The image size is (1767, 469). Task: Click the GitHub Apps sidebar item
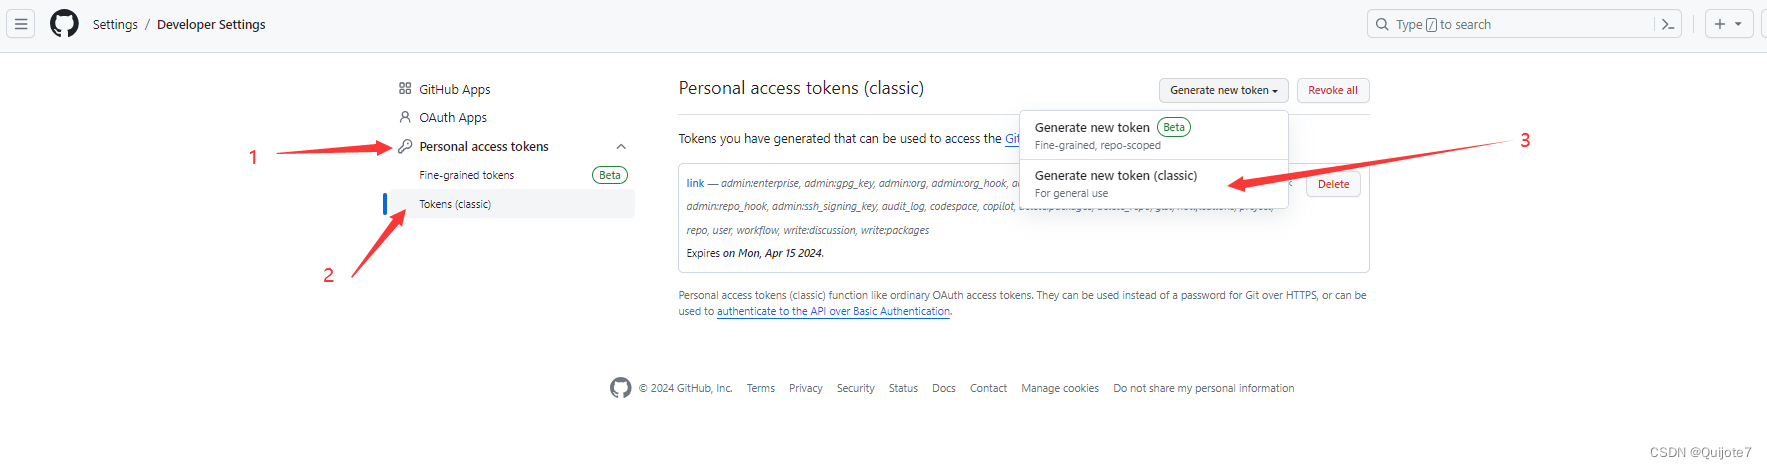coord(454,89)
